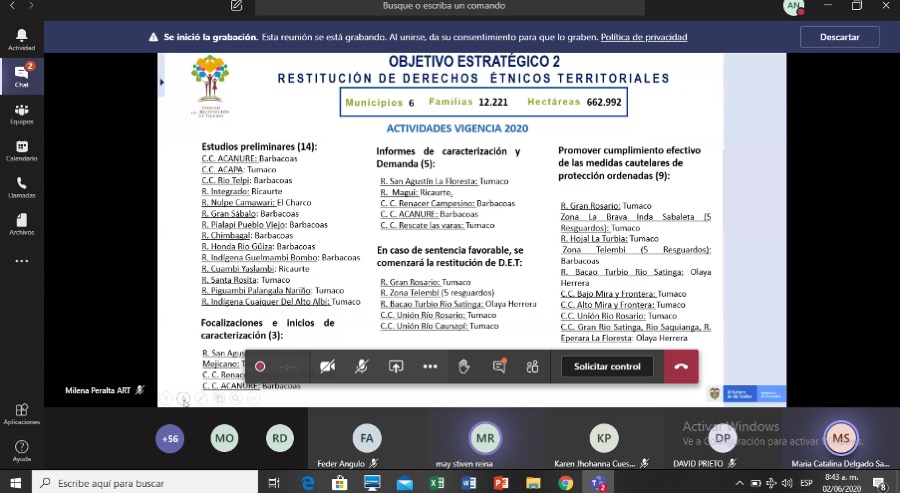Dismiss the recording banner with Descartar
Viewport: 900px width, 493px height.
[x=840, y=37]
